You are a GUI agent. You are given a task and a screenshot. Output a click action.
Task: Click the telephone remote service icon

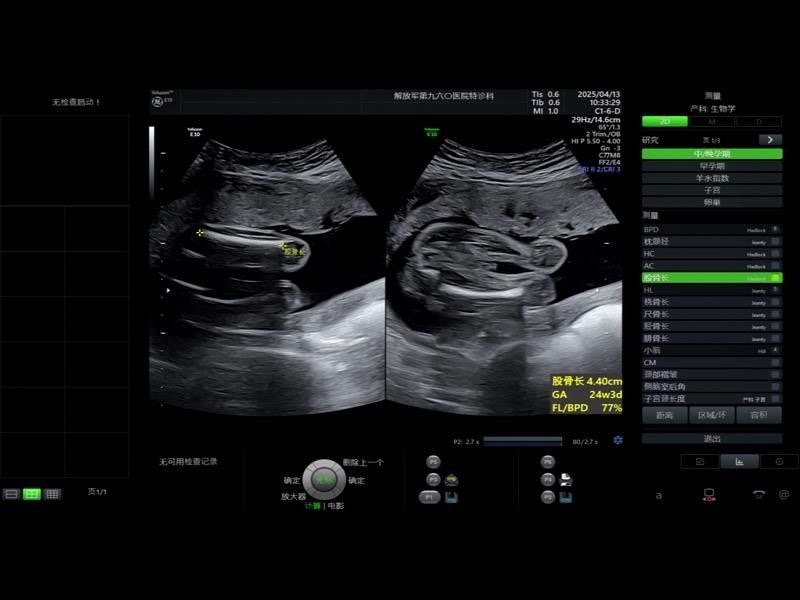[x=759, y=494]
